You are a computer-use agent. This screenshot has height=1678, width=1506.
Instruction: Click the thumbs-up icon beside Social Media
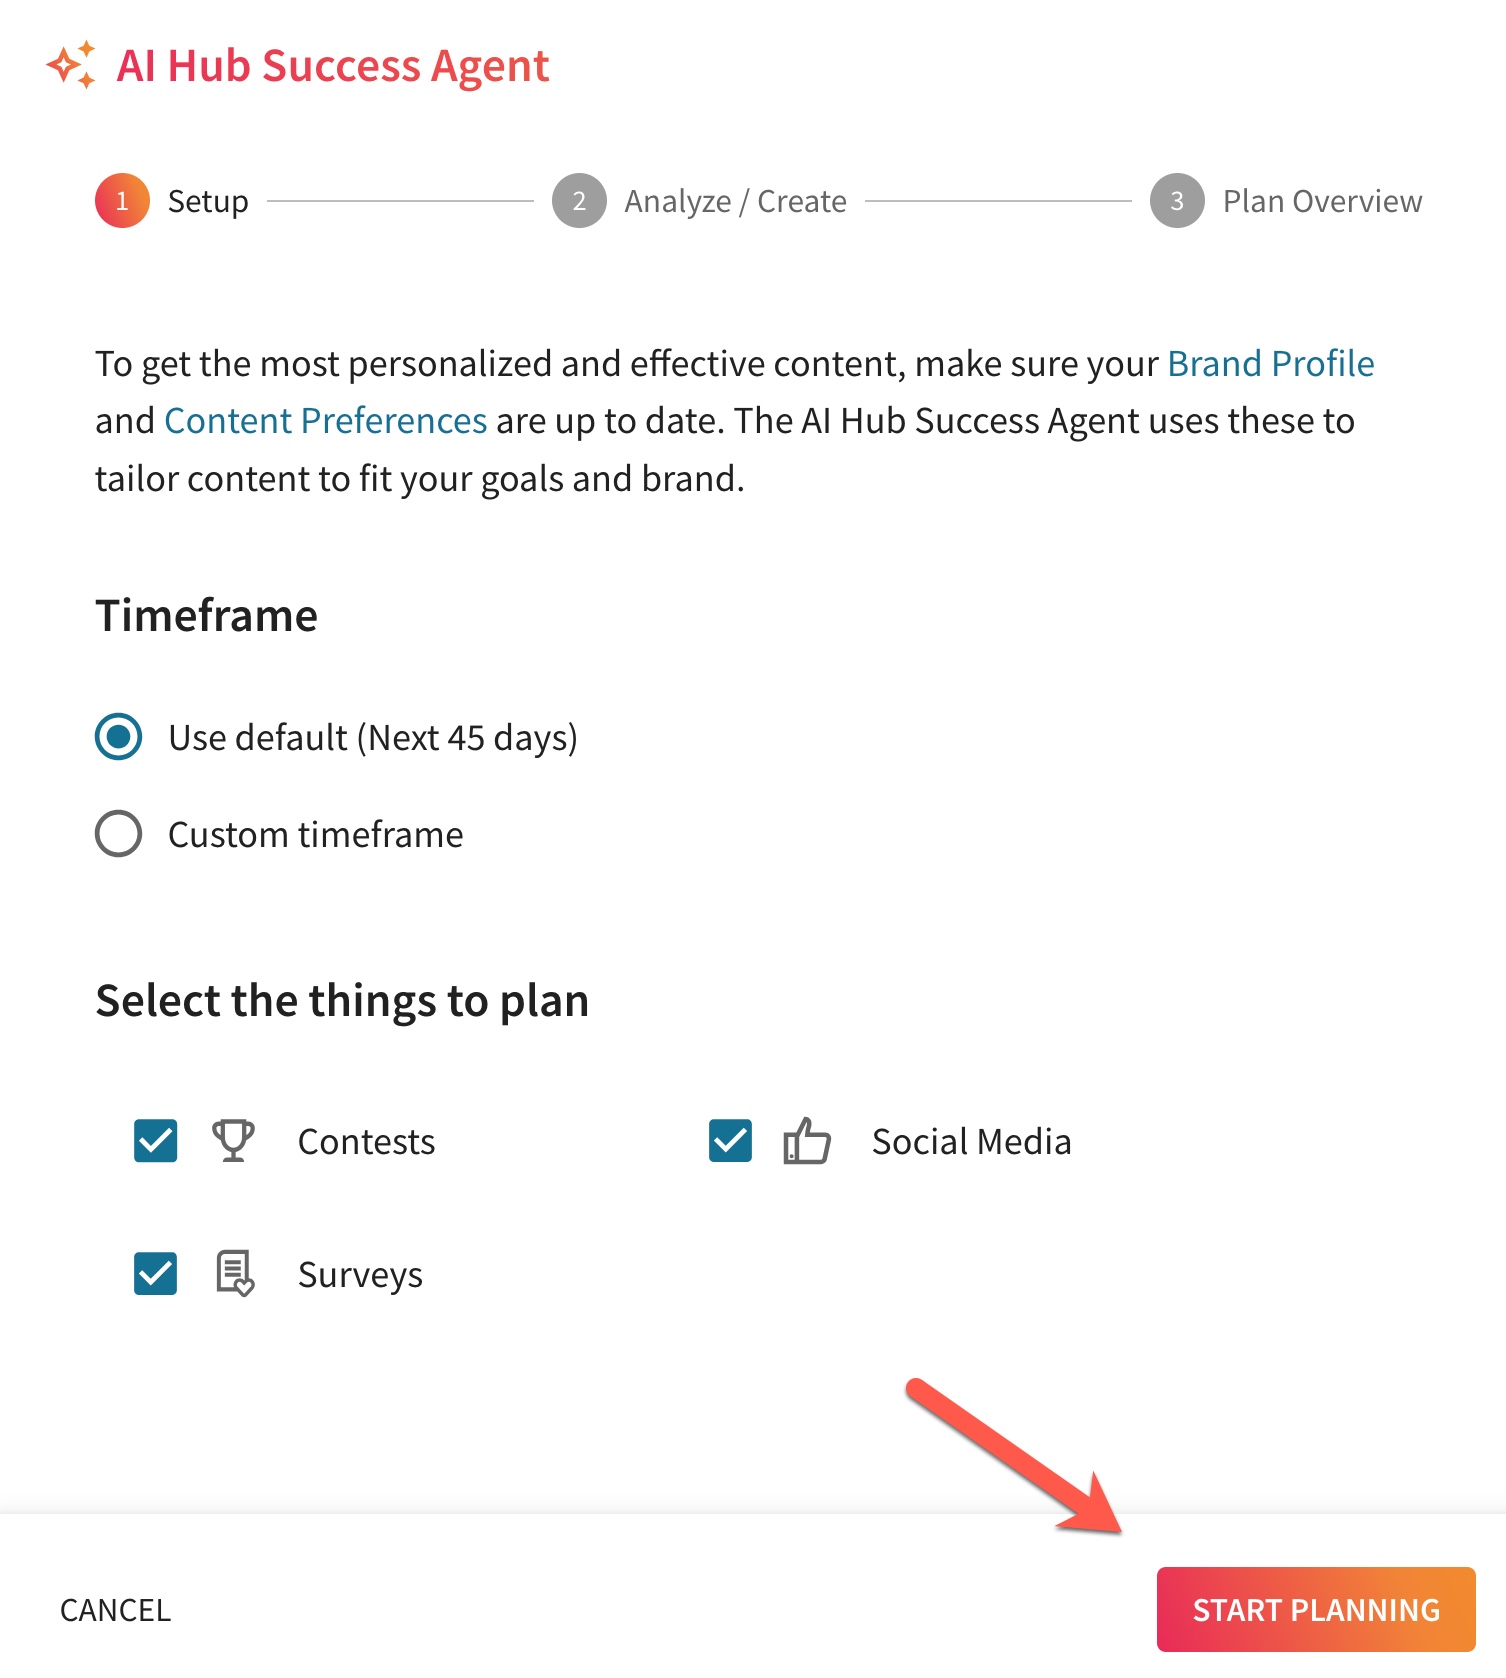pos(807,1141)
